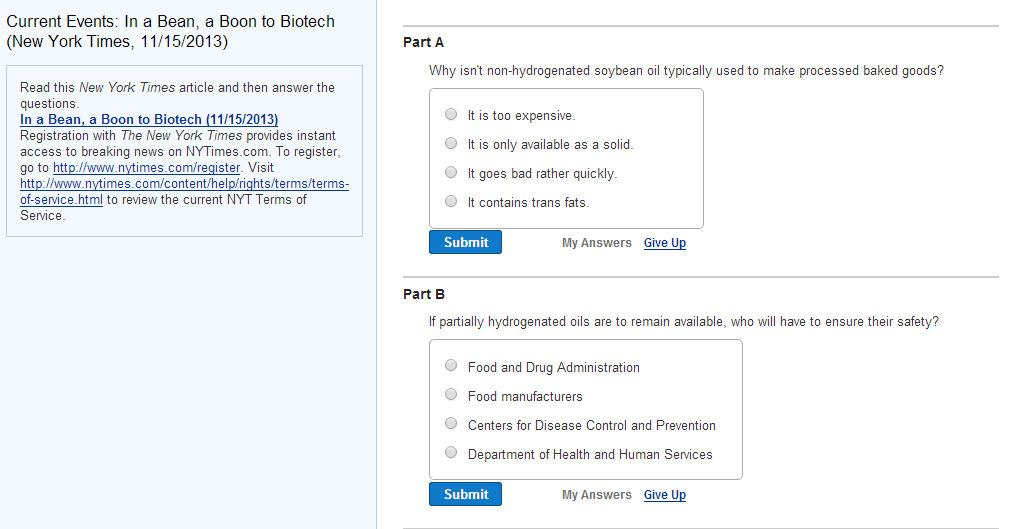Screen dimensions: 1024x529
Task: Select "It is too expensive" radio button
Action: click(x=451, y=115)
